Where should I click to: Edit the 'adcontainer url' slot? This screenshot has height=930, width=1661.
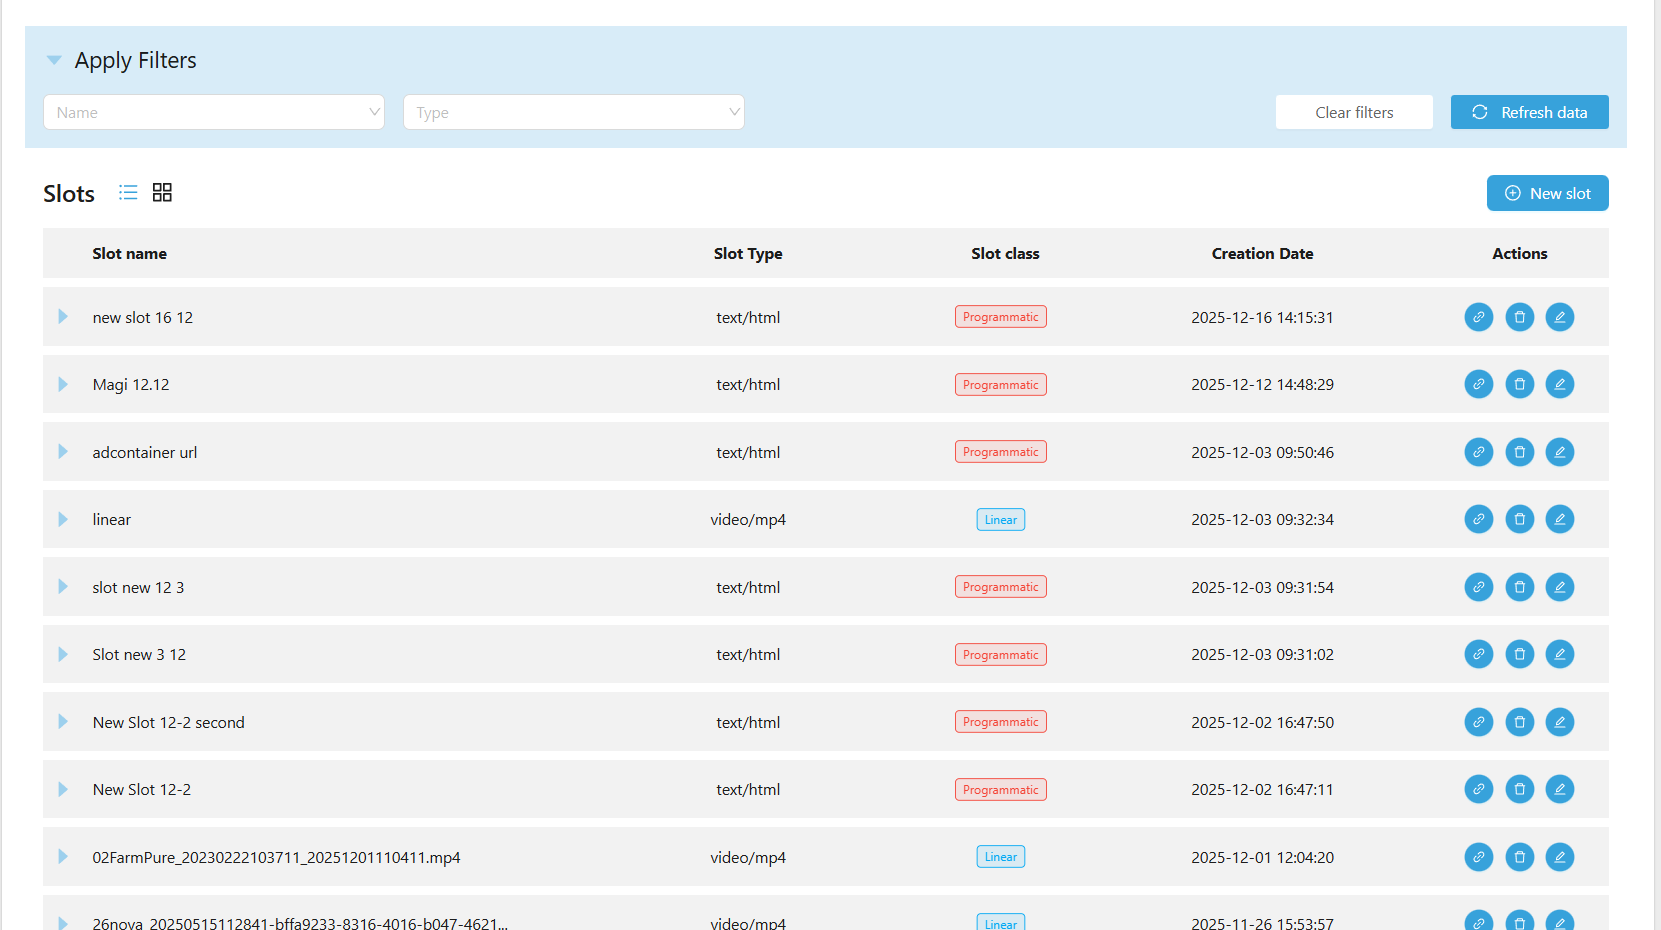1559,452
